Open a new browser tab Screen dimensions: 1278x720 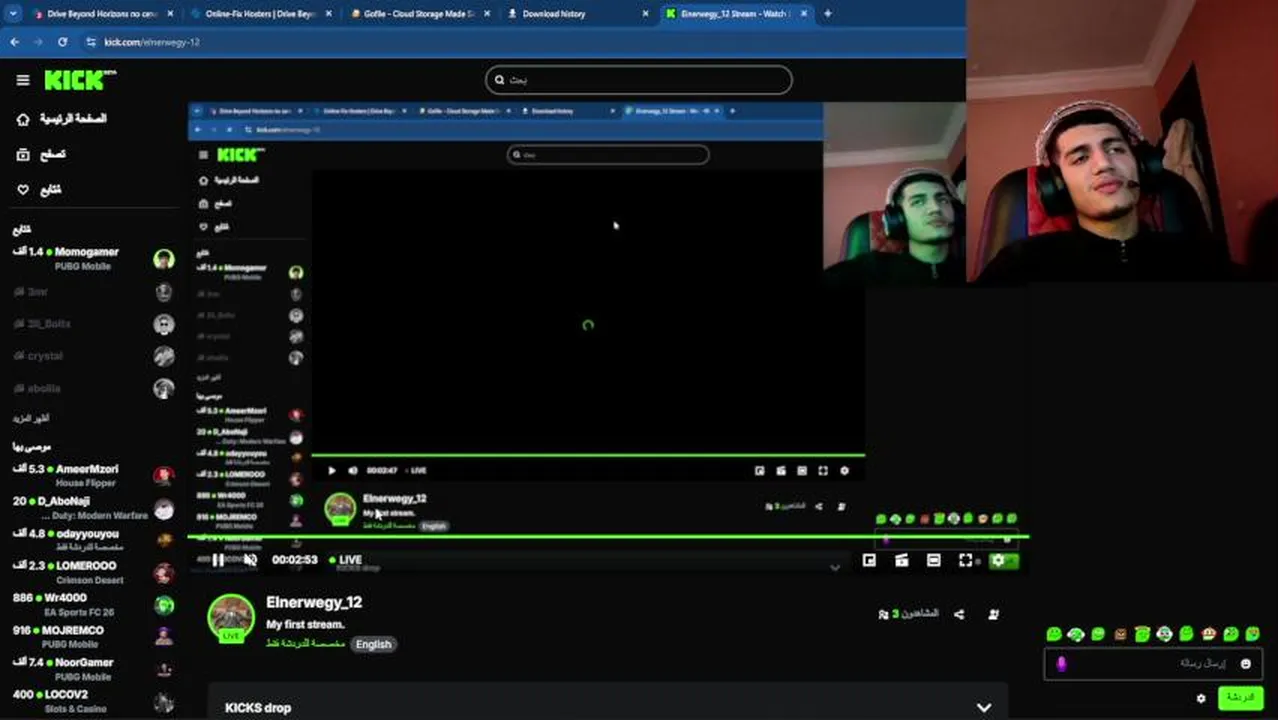pyautogui.click(x=827, y=14)
